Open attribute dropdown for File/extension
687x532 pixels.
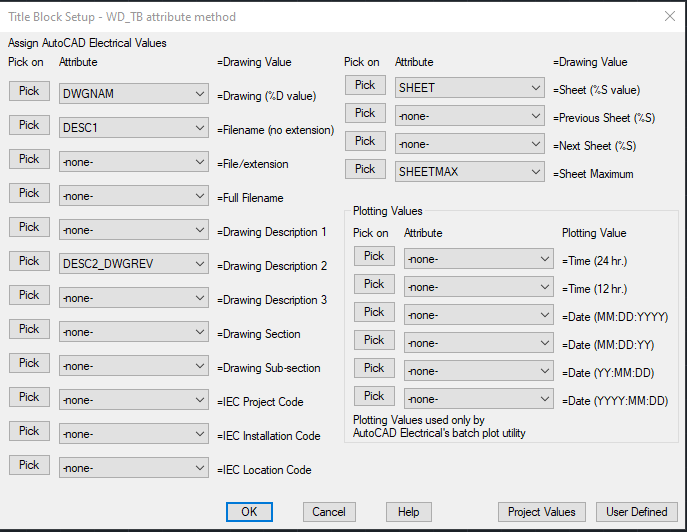[x=134, y=162]
